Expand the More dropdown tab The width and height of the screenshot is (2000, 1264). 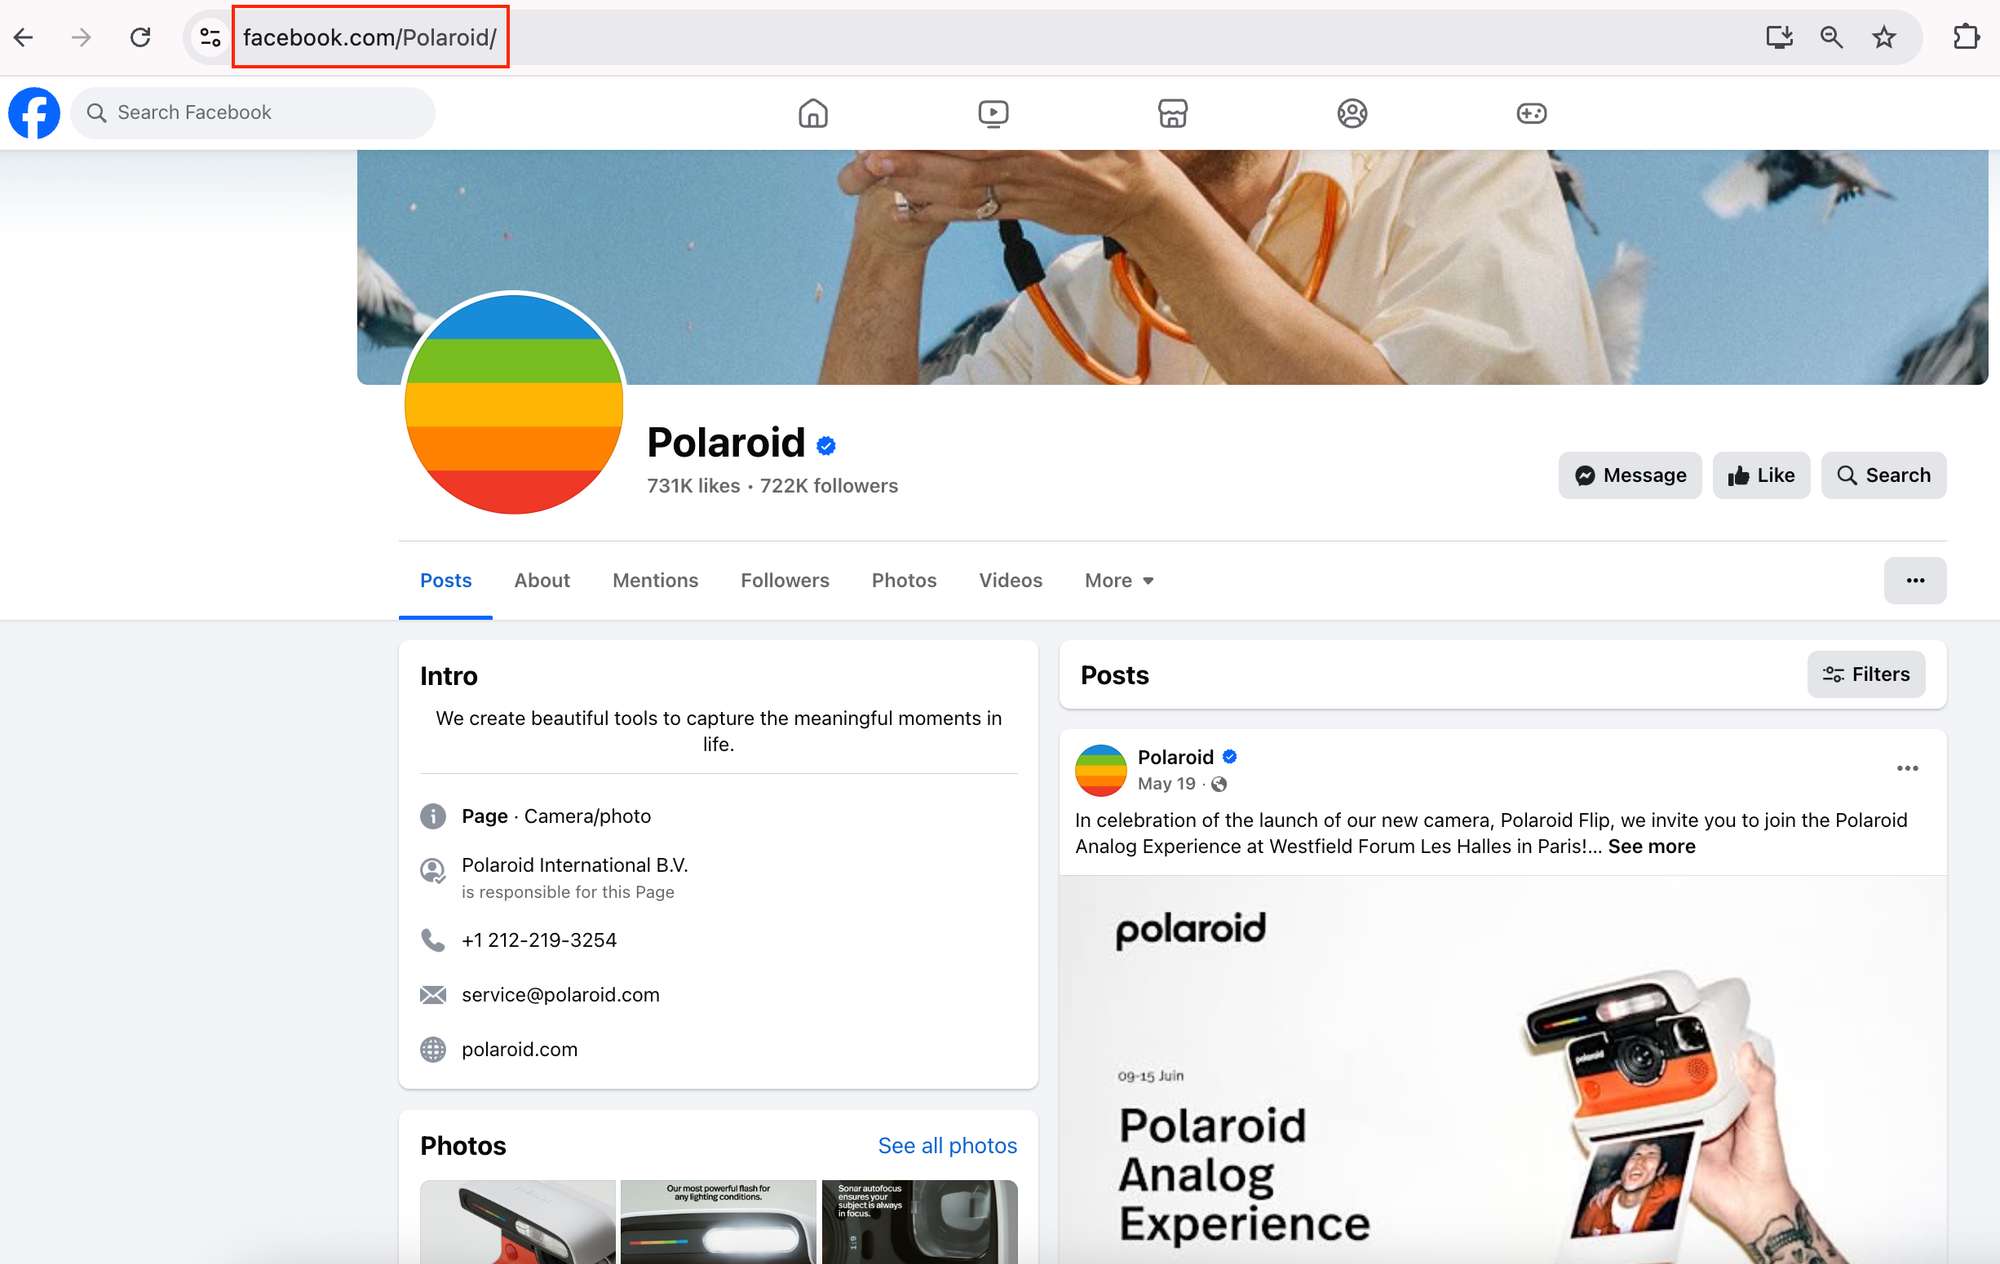[1119, 580]
